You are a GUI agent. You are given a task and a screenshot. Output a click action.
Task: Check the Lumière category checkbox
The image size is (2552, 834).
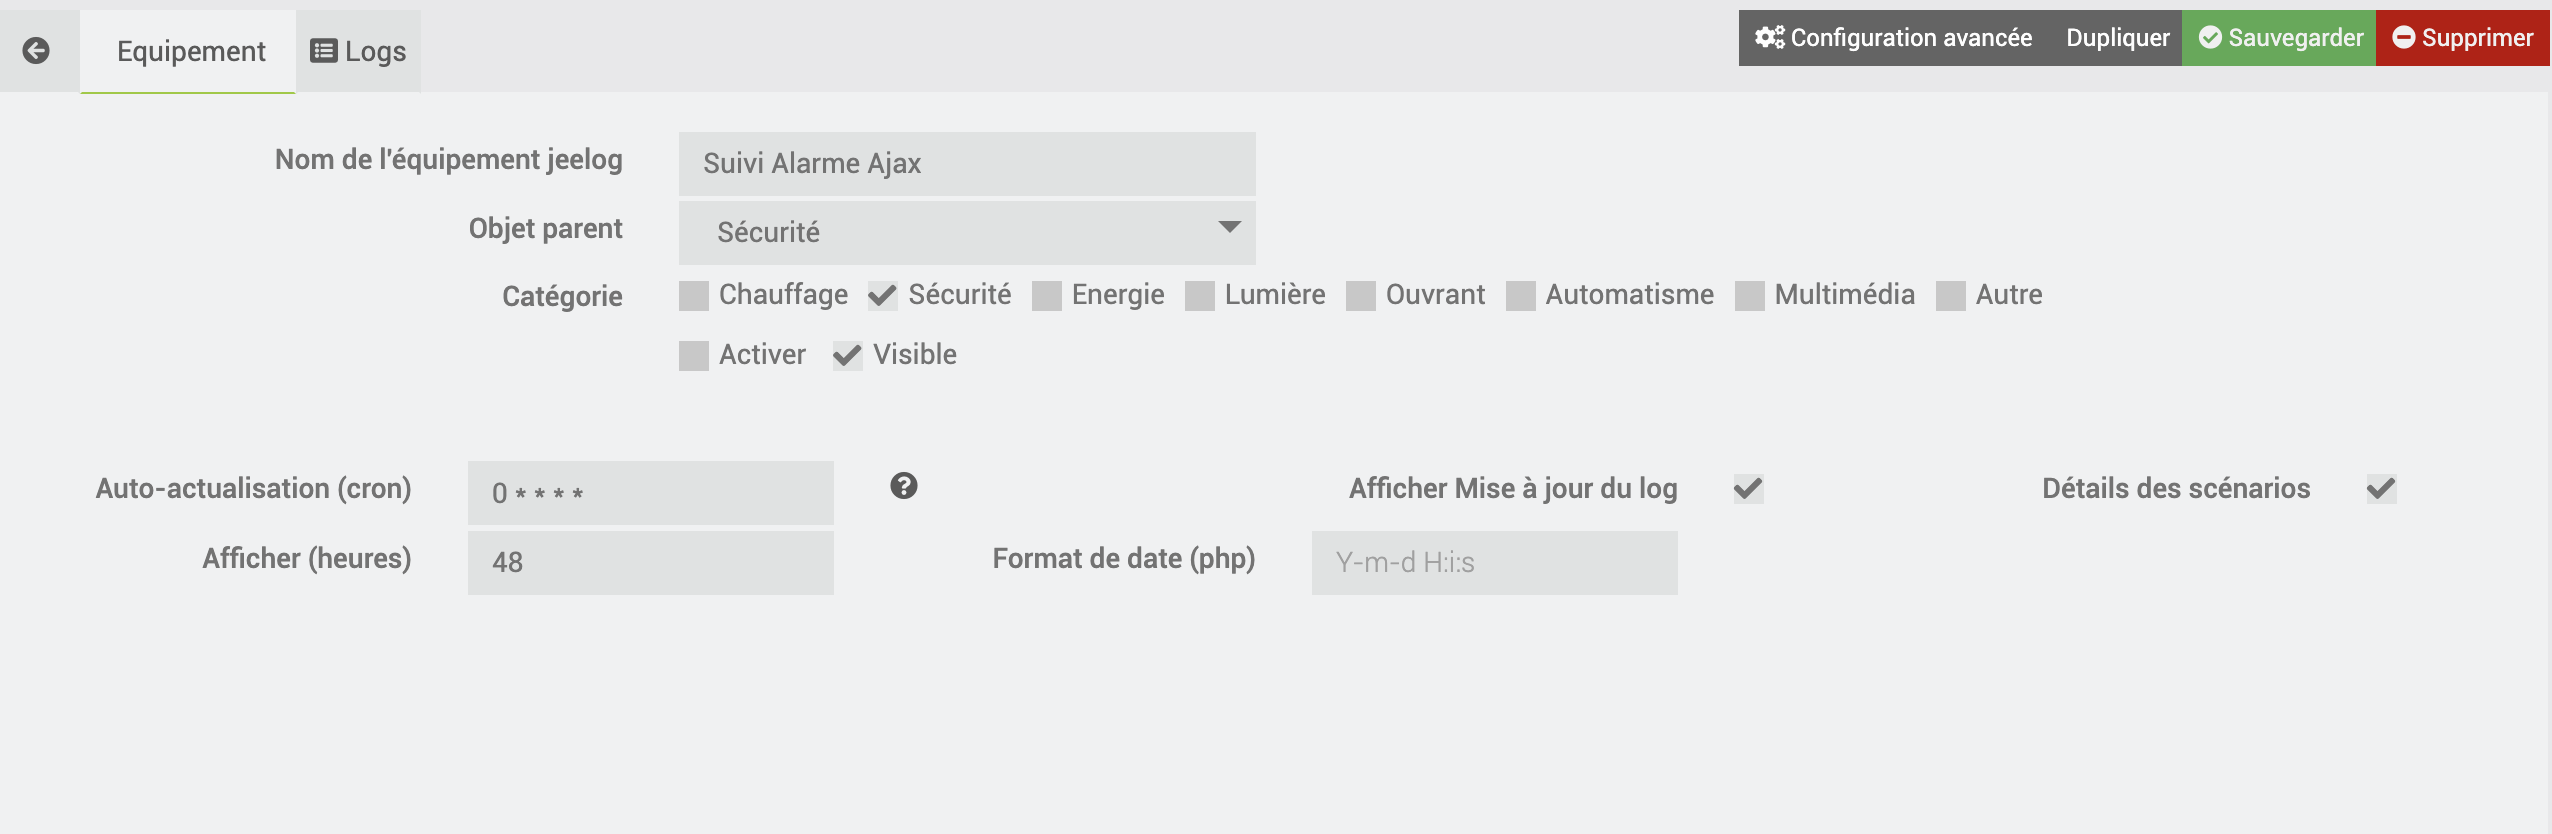pyautogui.click(x=1199, y=296)
